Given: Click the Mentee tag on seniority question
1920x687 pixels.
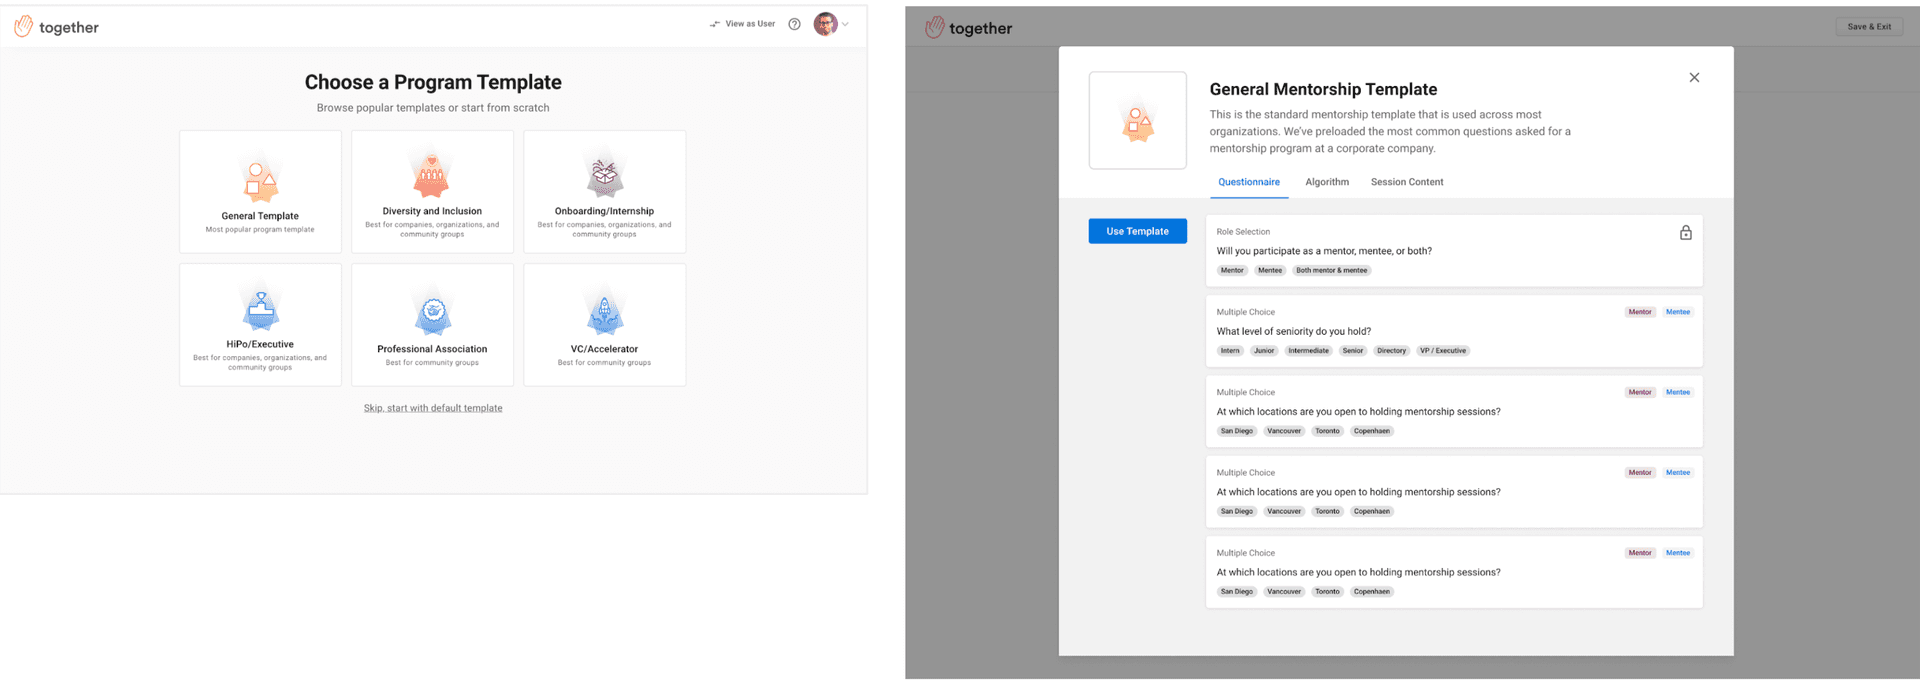Looking at the screenshot, I should [x=1678, y=312].
